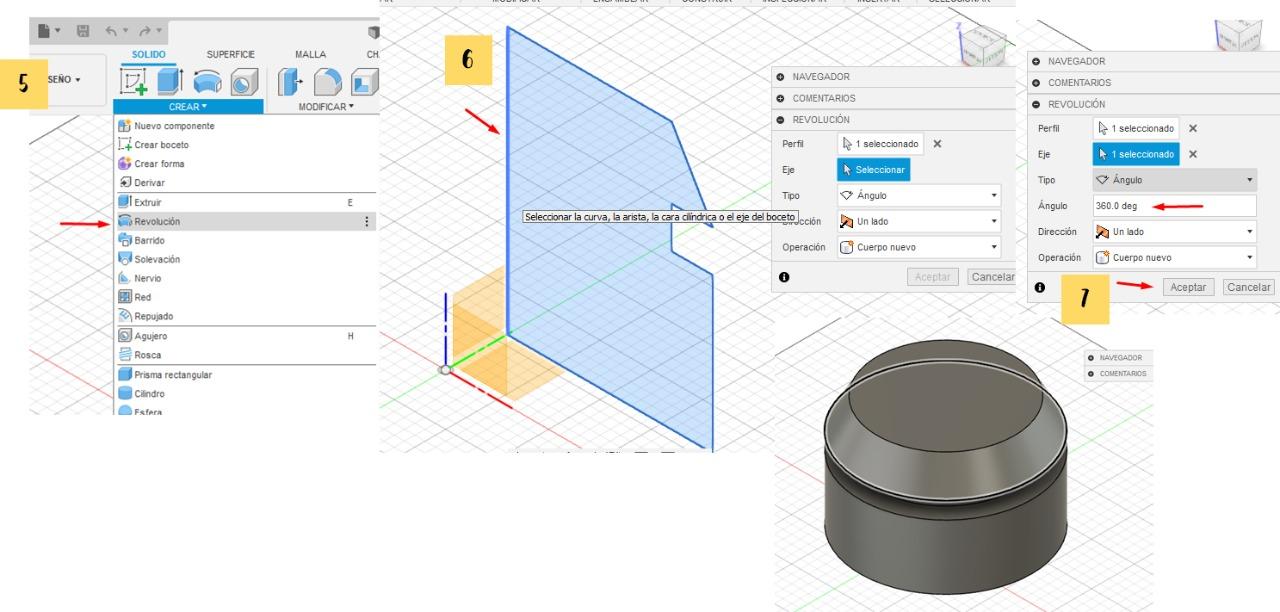Choose Barrido from the CREAR menu

(245, 240)
